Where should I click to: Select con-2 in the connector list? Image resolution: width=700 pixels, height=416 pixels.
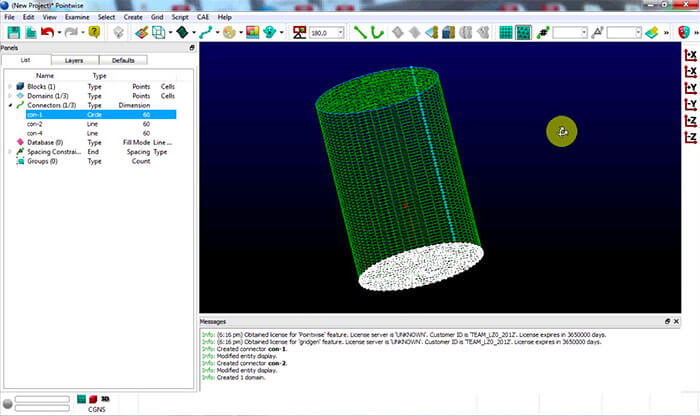click(x=35, y=123)
